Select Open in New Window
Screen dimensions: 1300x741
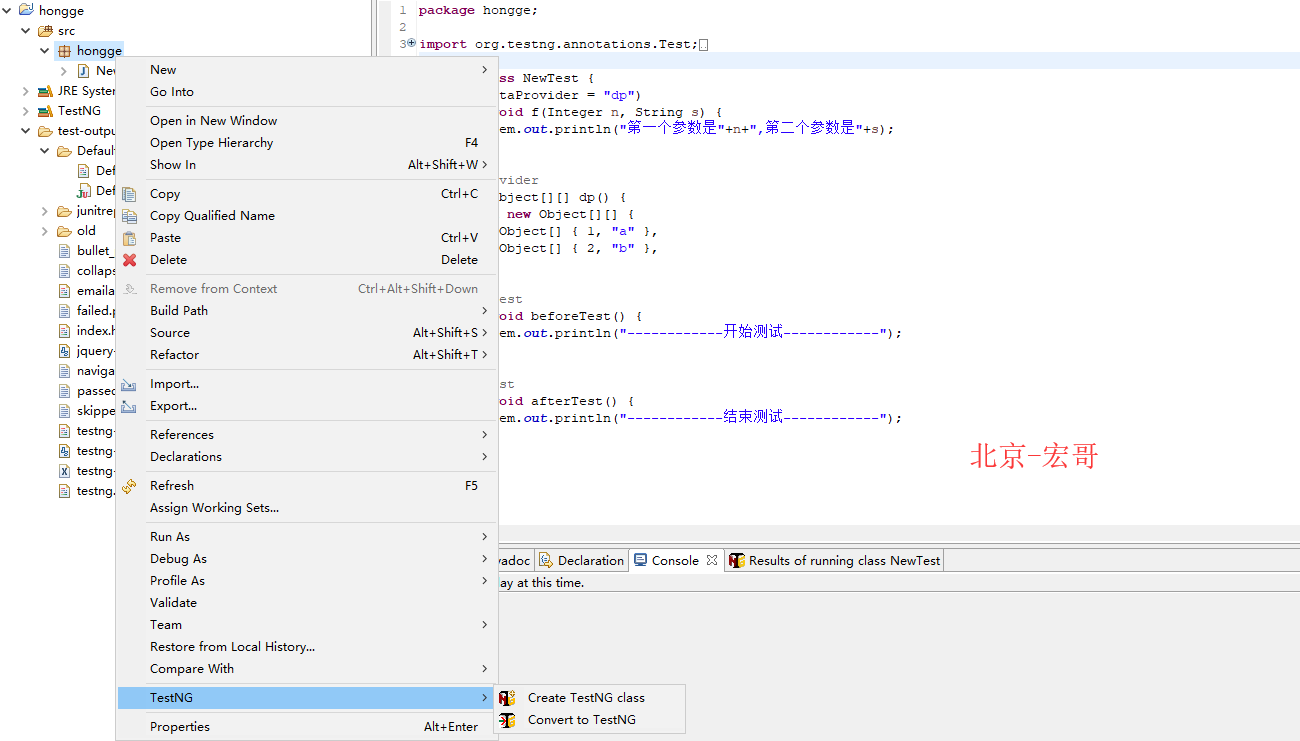click(306, 121)
